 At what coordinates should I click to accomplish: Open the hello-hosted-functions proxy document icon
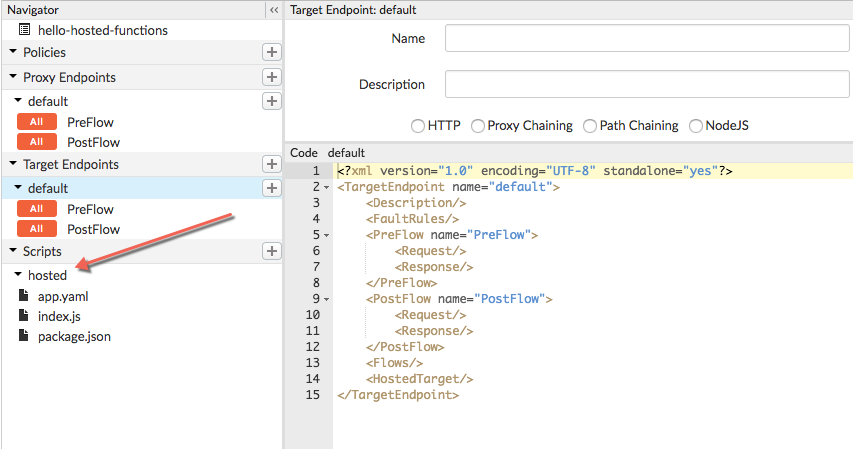click(25, 30)
